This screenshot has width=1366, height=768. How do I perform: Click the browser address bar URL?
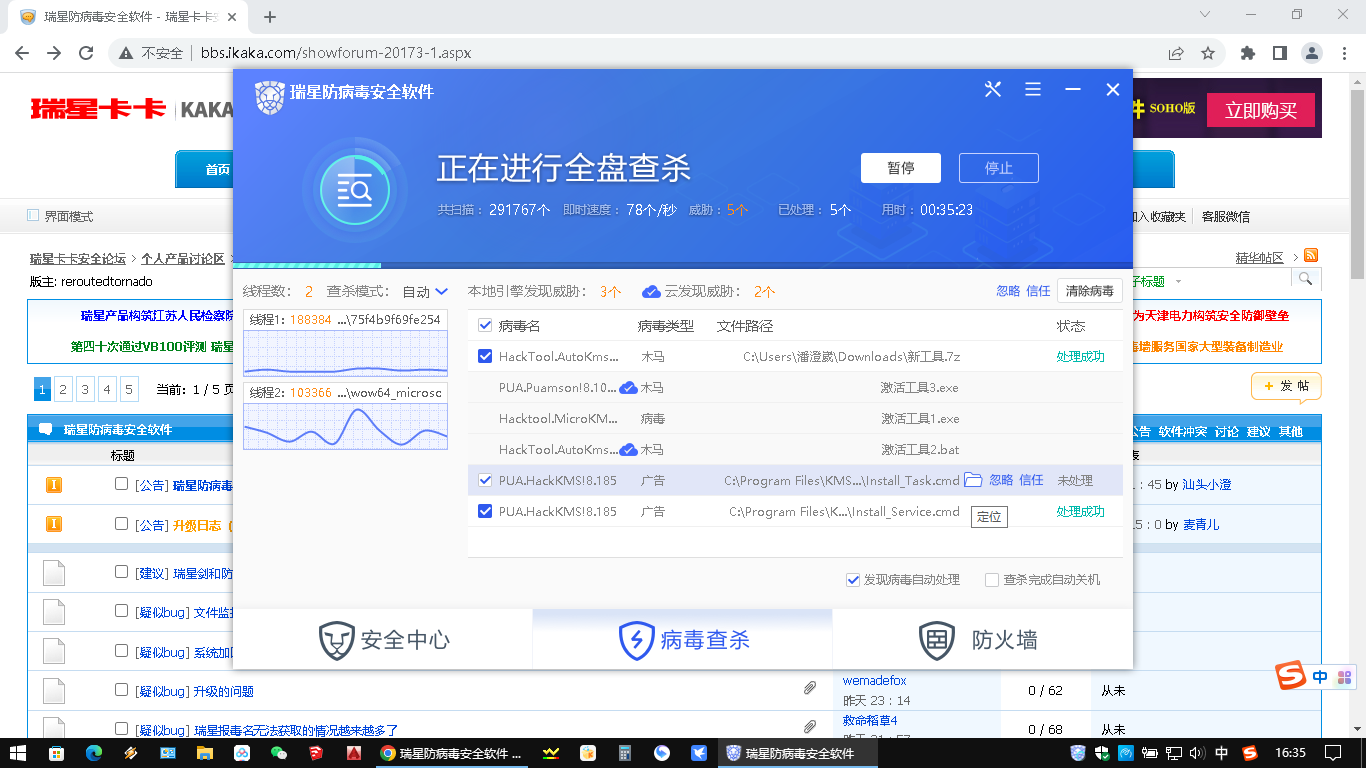(335, 53)
